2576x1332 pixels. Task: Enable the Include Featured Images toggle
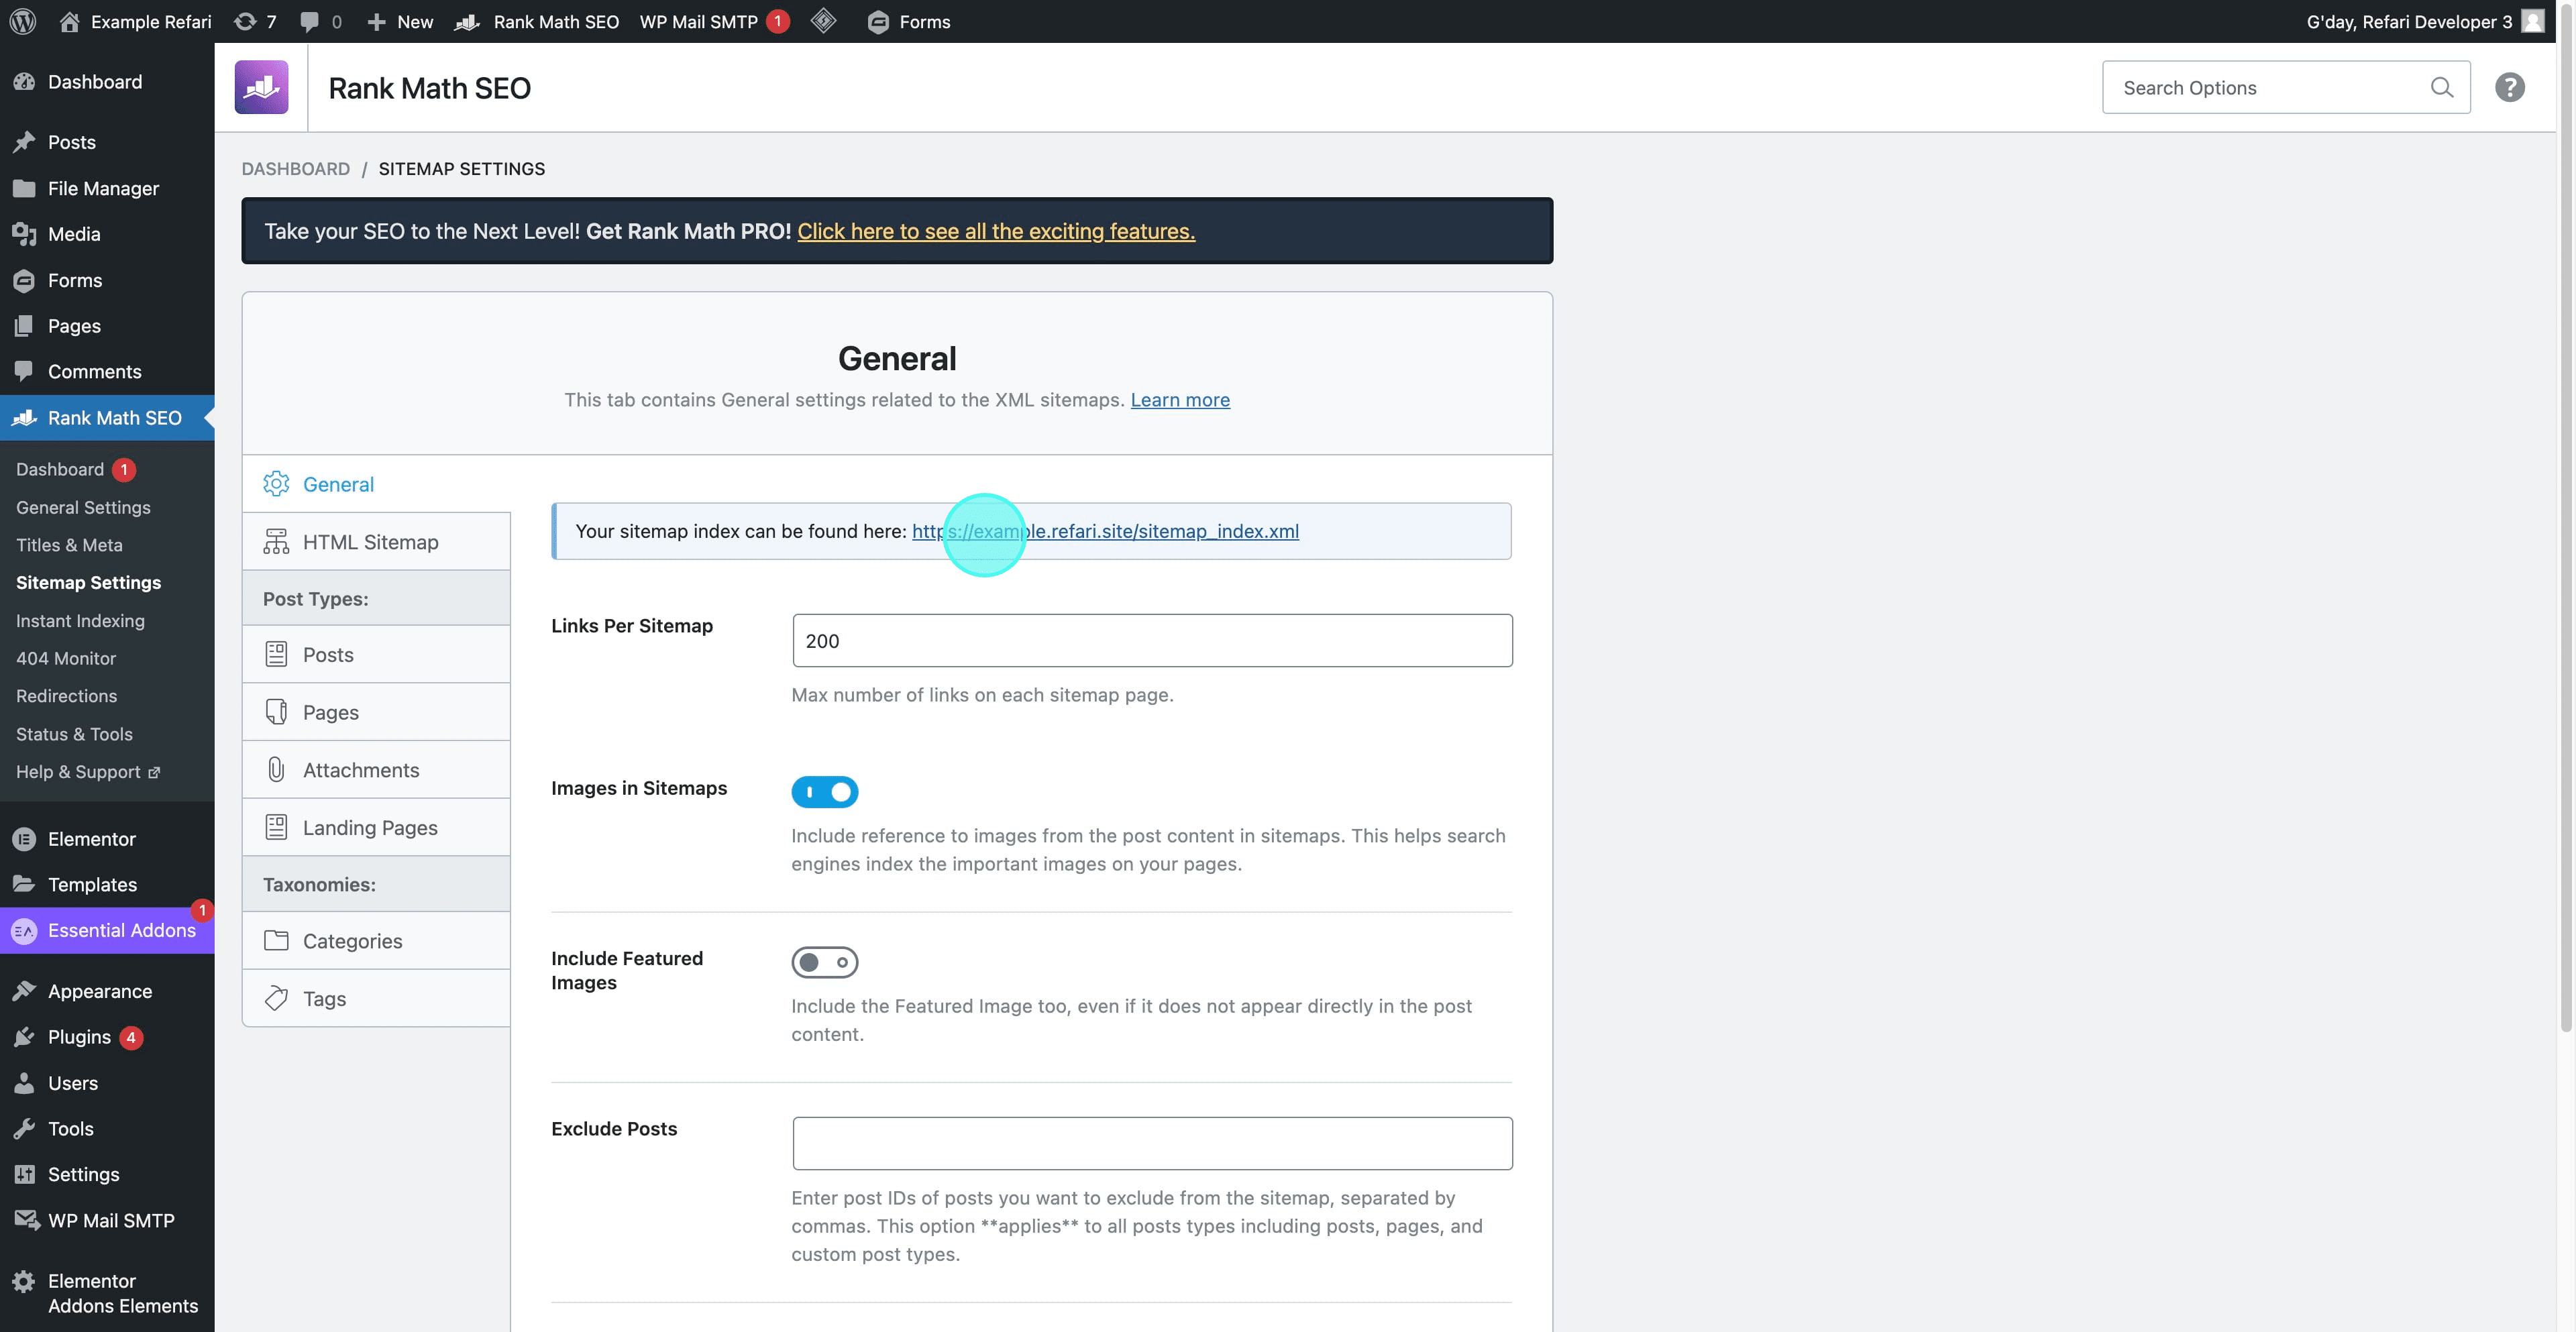click(x=824, y=962)
